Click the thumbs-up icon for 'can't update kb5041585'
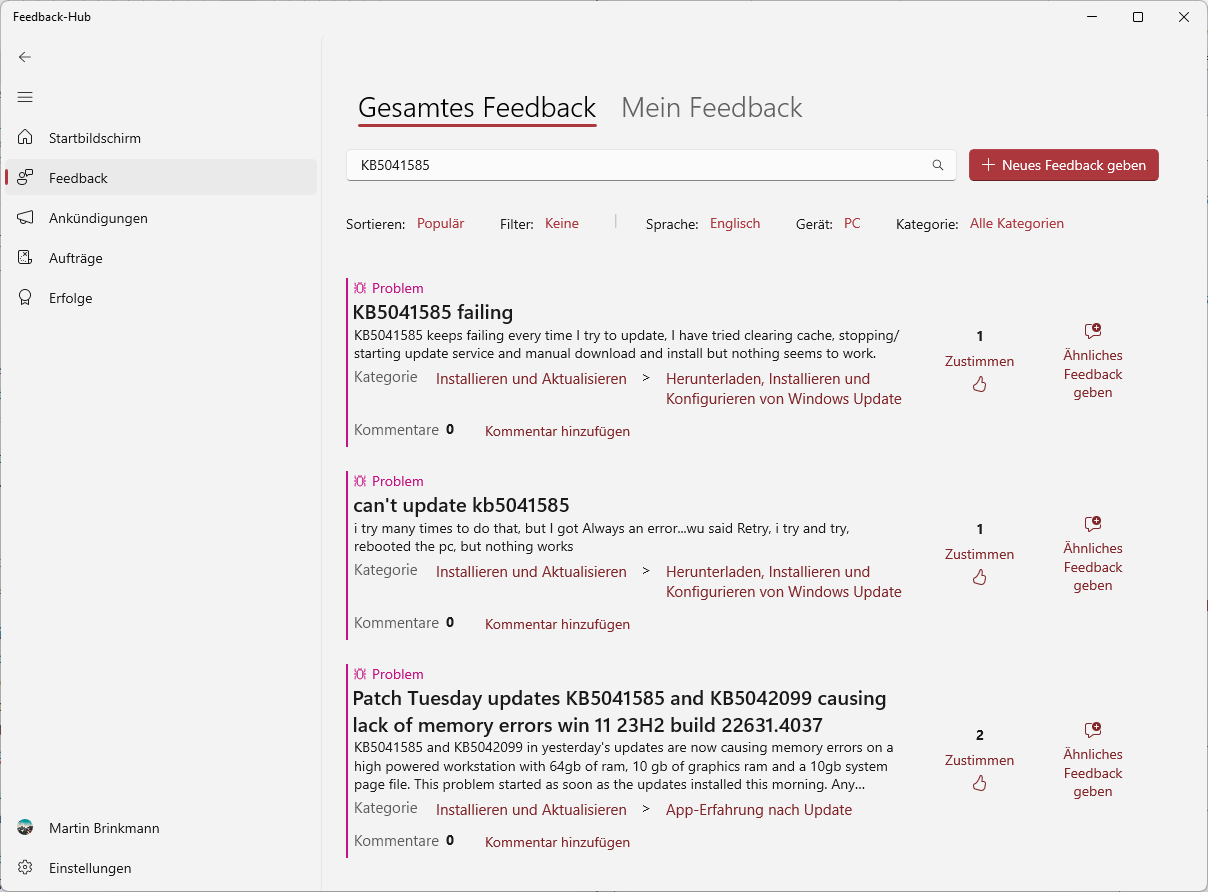The image size is (1208, 892). tap(979, 577)
